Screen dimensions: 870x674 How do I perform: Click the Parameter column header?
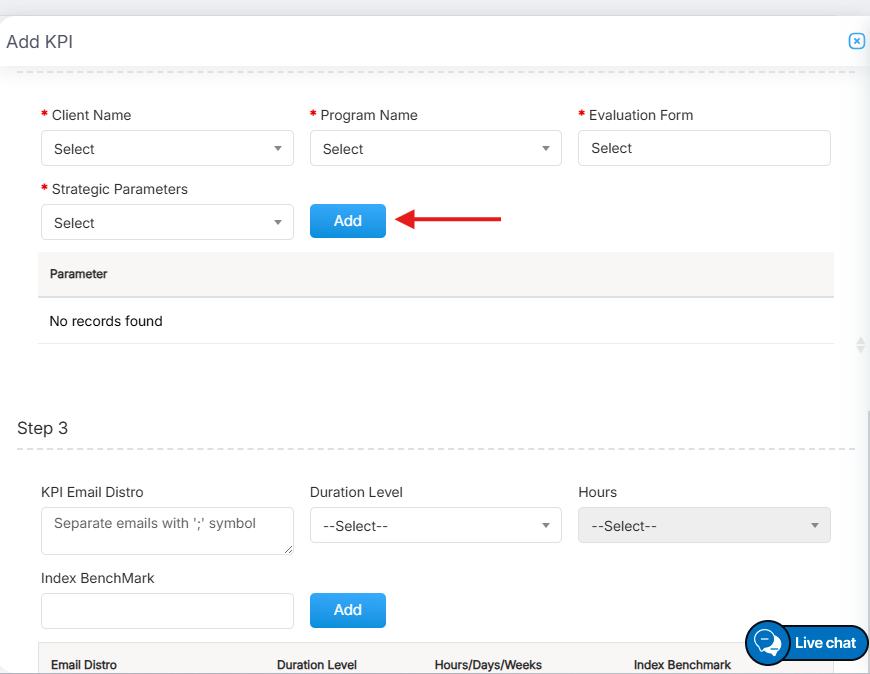[78, 274]
